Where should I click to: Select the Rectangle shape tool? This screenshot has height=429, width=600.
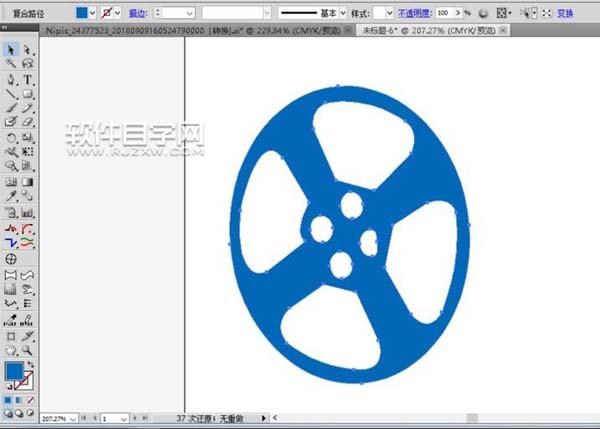pyautogui.click(x=27, y=94)
